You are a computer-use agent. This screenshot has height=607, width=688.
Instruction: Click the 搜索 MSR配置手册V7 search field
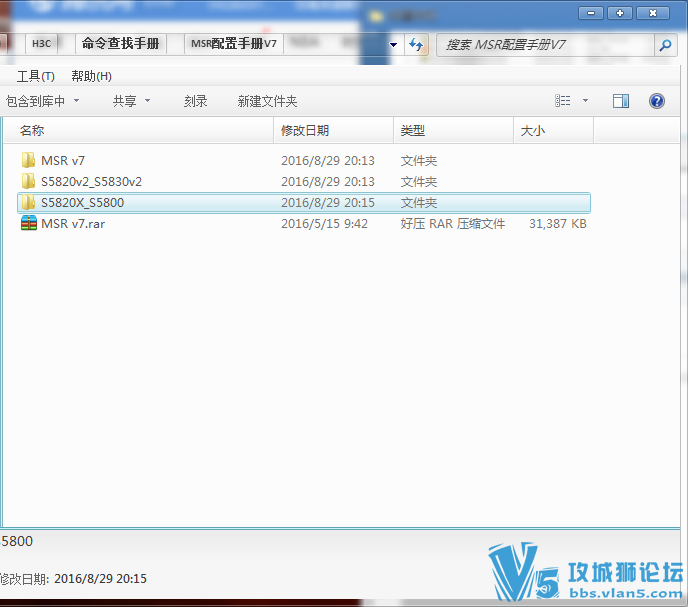pyautogui.click(x=545, y=45)
